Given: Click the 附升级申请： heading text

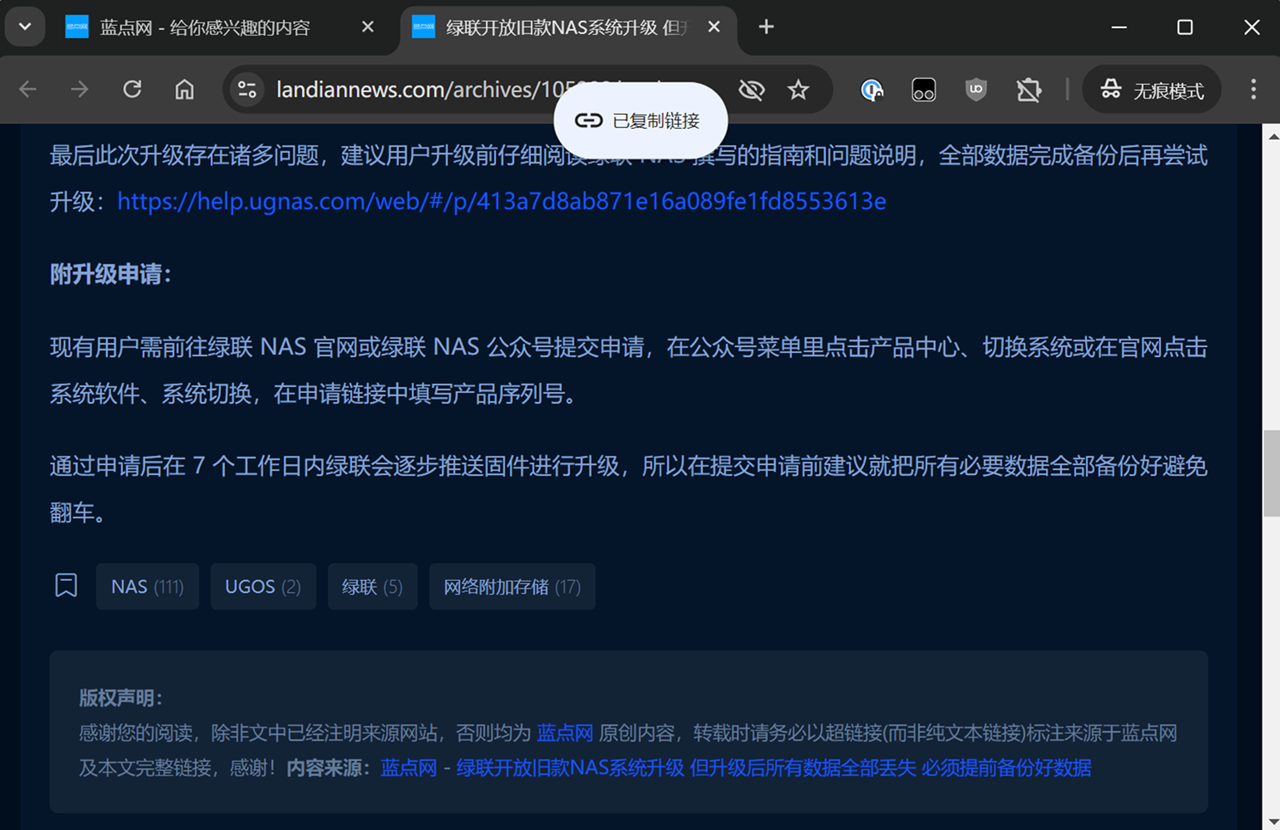Looking at the screenshot, I should tap(111, 274).
